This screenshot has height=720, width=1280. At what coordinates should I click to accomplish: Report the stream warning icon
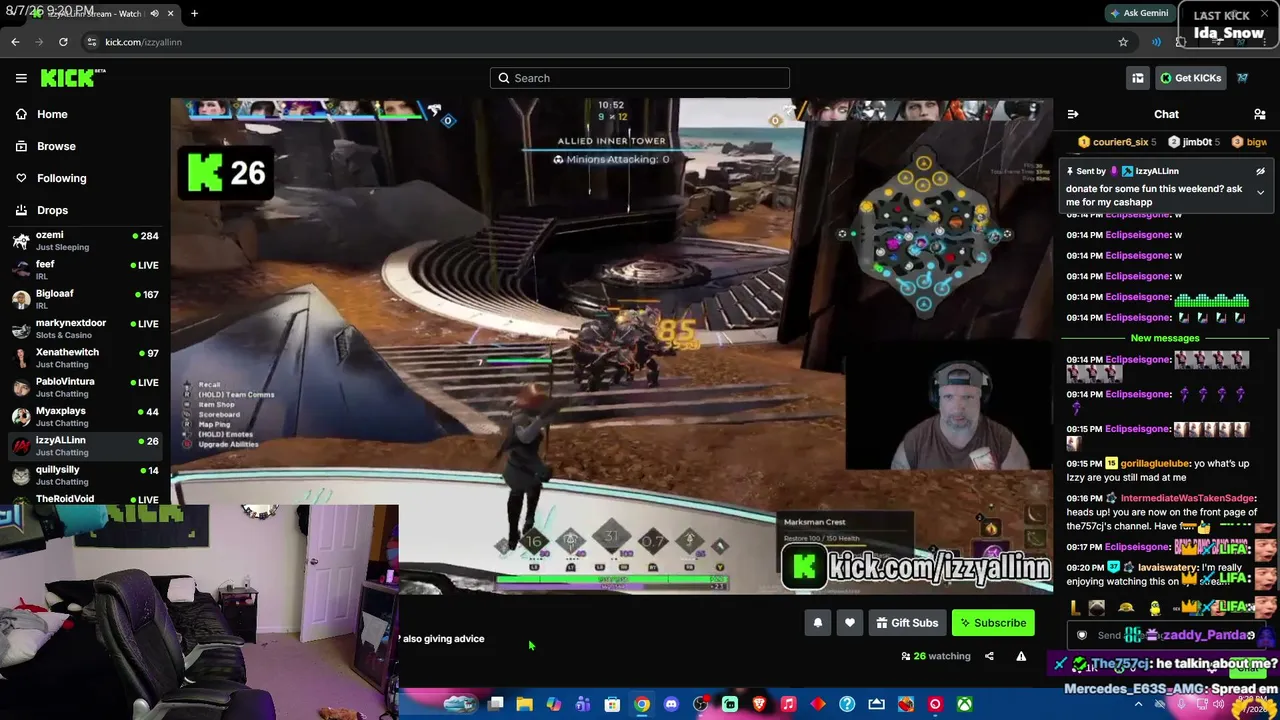pyautogui.click(x=1021, y=656)
